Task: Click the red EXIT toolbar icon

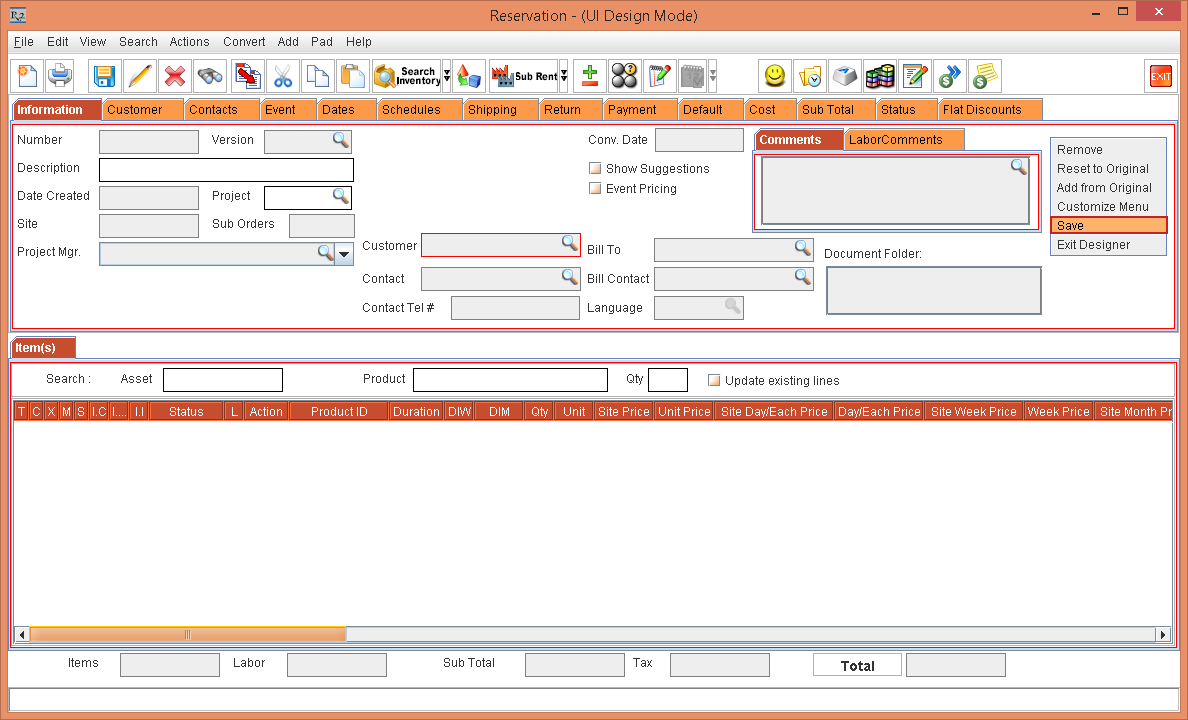Action: (x=1160, y=76)
